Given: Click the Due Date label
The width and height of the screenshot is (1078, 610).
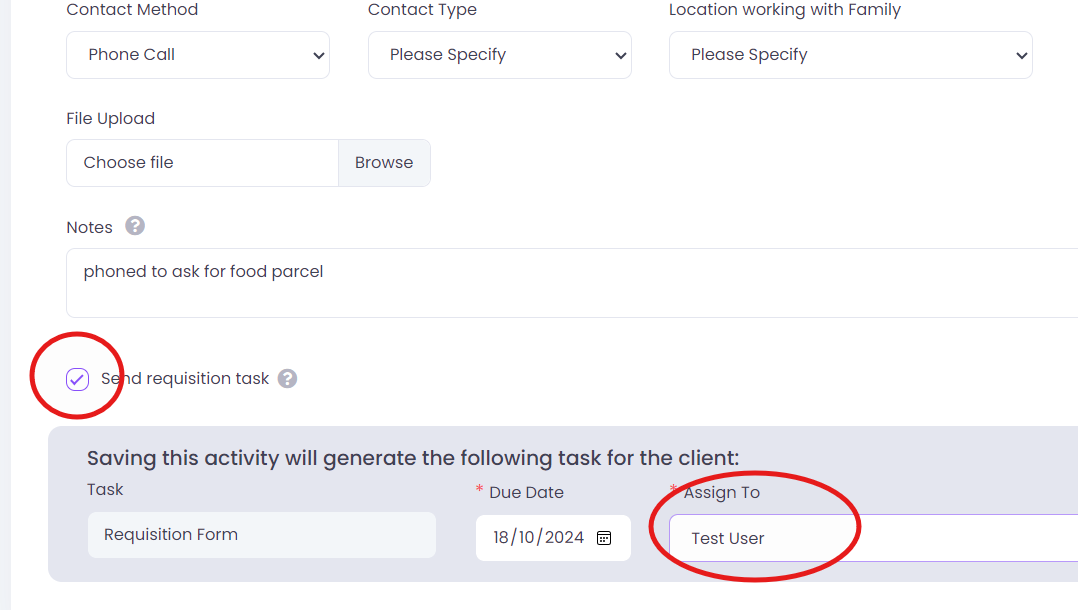Looking at the screenshot, I should (x=526, y=492).
